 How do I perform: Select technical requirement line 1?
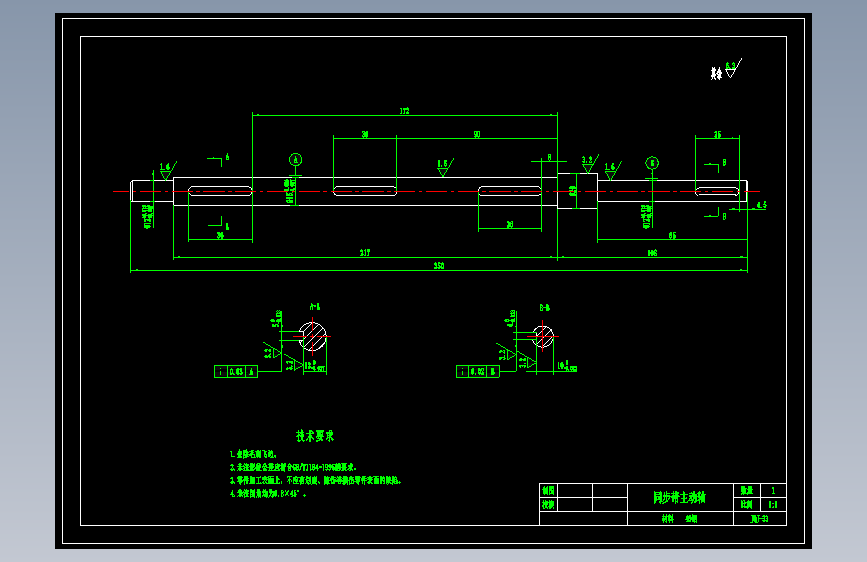(253, 454)
